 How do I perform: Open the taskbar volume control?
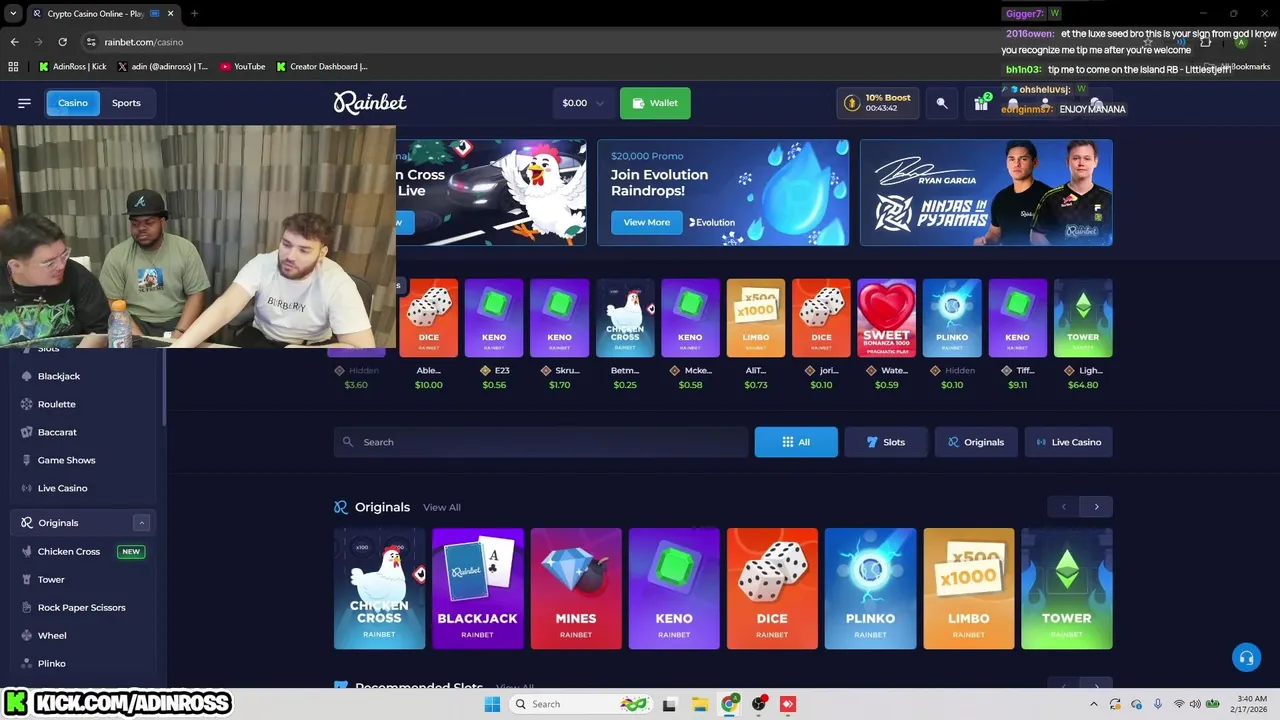coord(1195,704)
